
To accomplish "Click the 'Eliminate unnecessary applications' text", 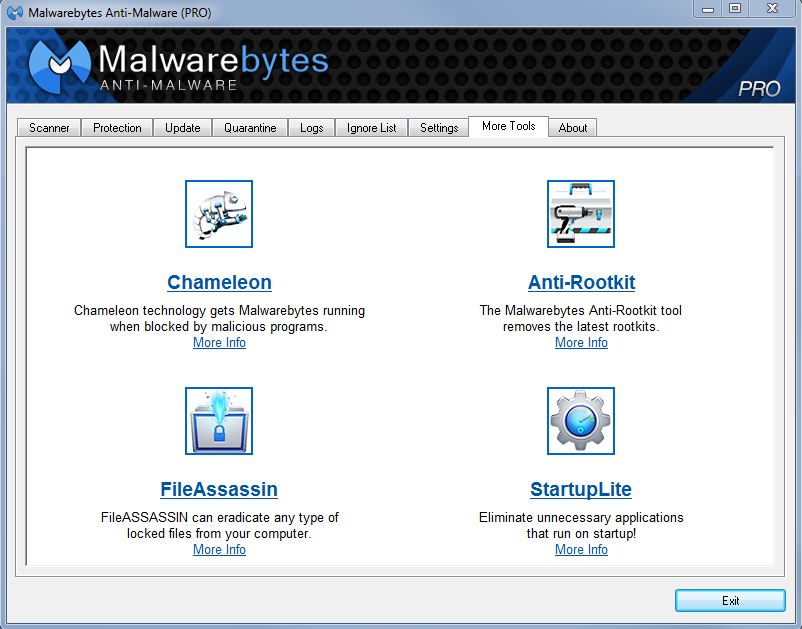I will pyautogui.click(x=581, y=518).
